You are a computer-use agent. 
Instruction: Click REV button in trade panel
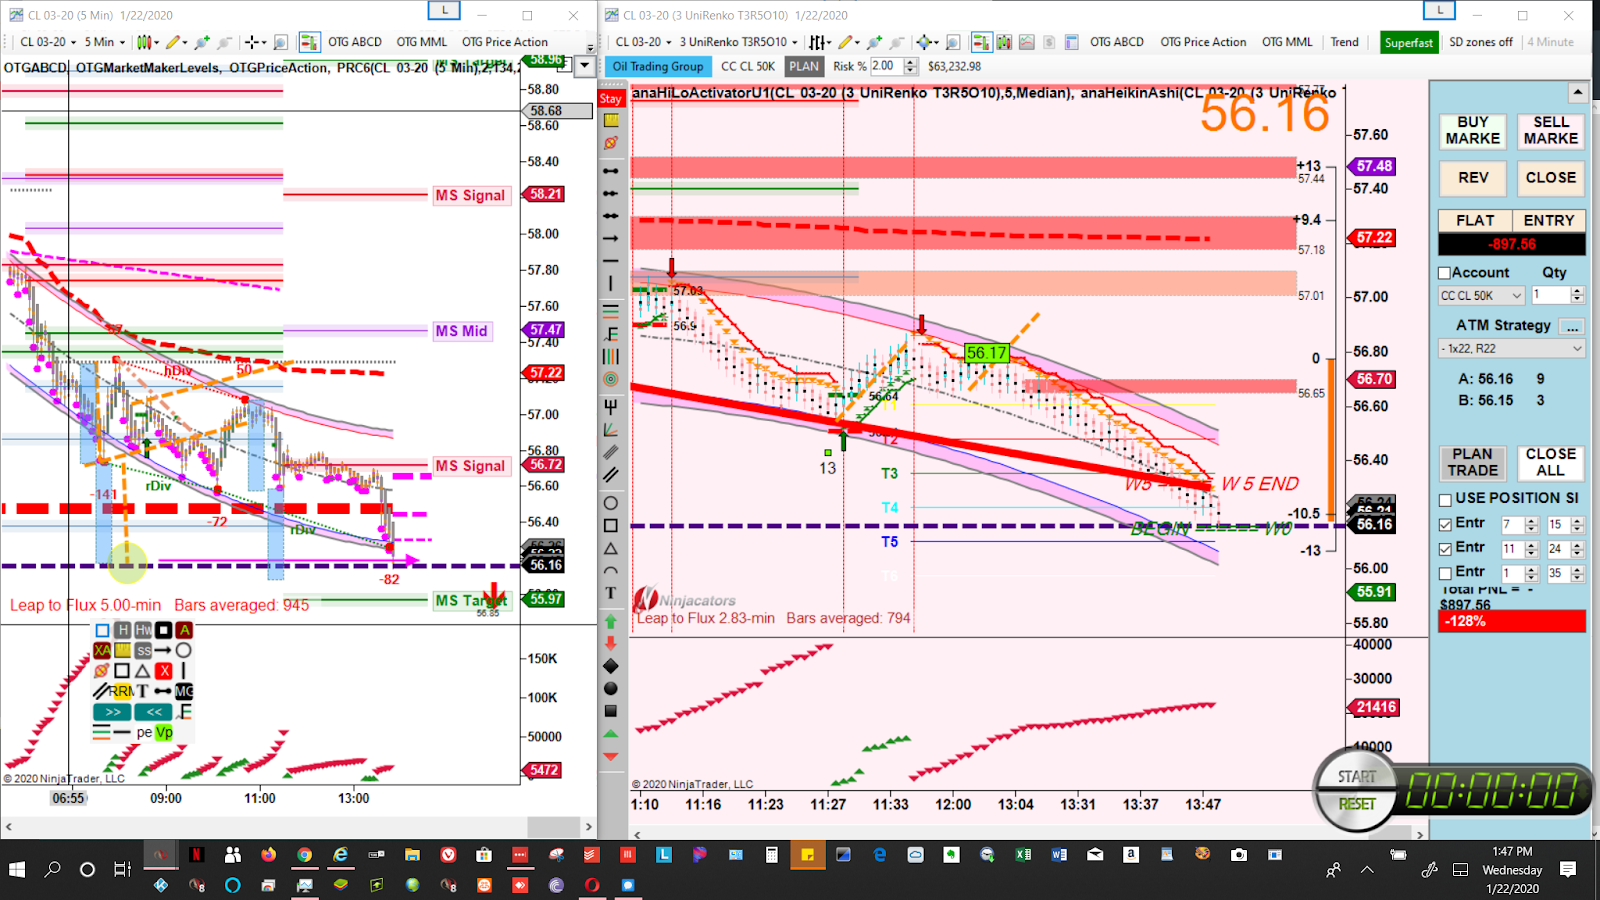click(1473, 178)
